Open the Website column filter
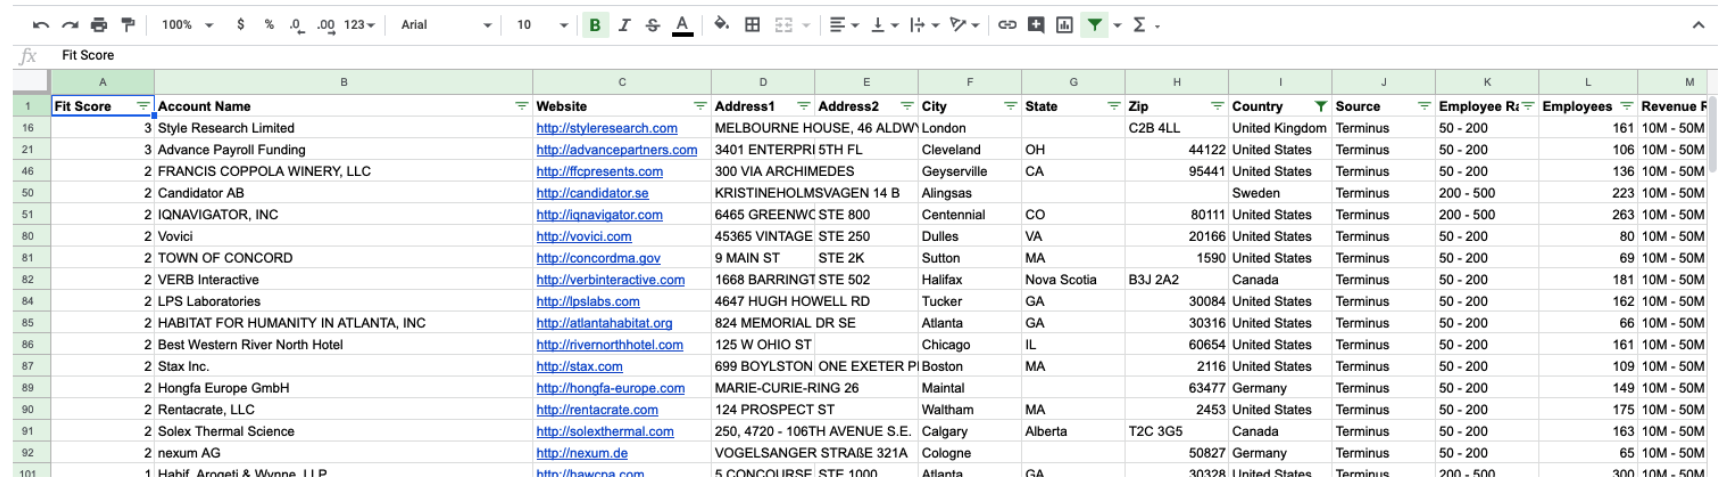Screen dimensions: 1724x488 [700, 106]
